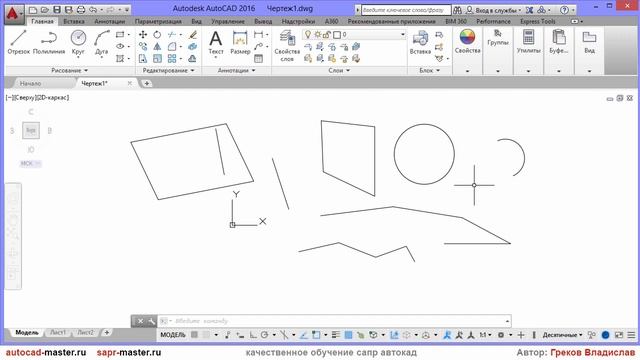Toggle the light bulb layer on/off icon

tap(308, 35)
